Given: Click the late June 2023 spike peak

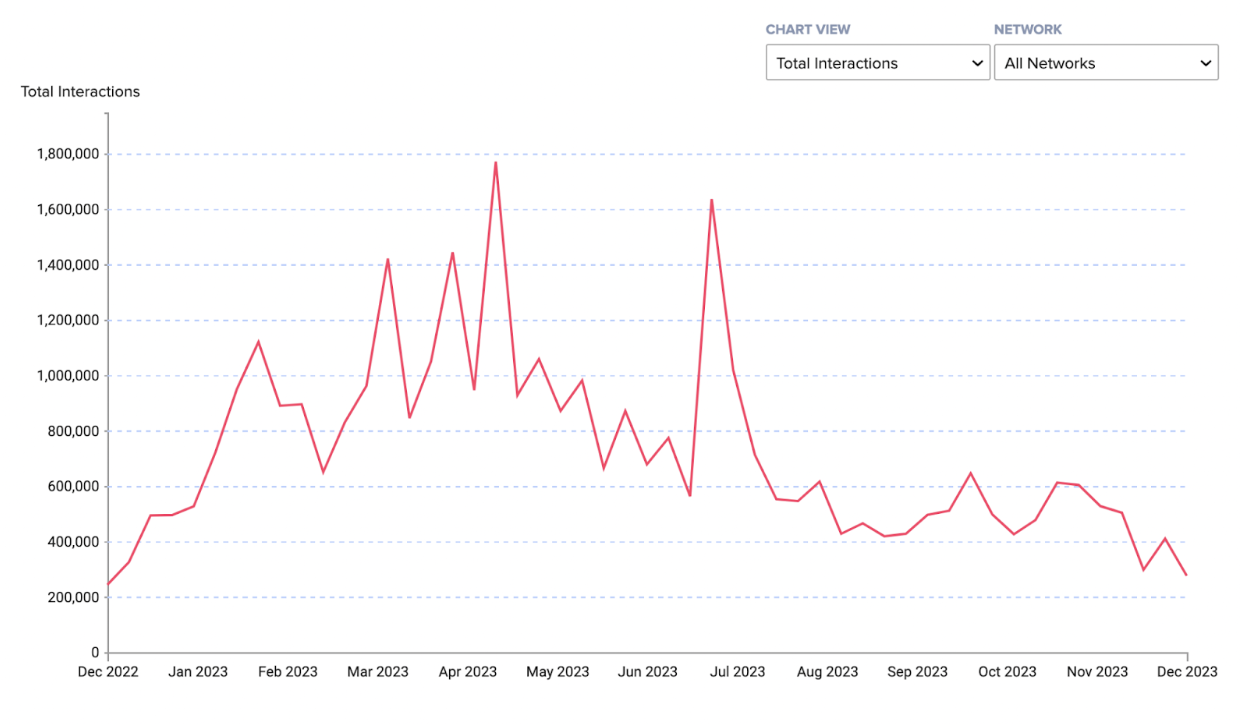Looking at the screenshot, I should tap(711, 200).
